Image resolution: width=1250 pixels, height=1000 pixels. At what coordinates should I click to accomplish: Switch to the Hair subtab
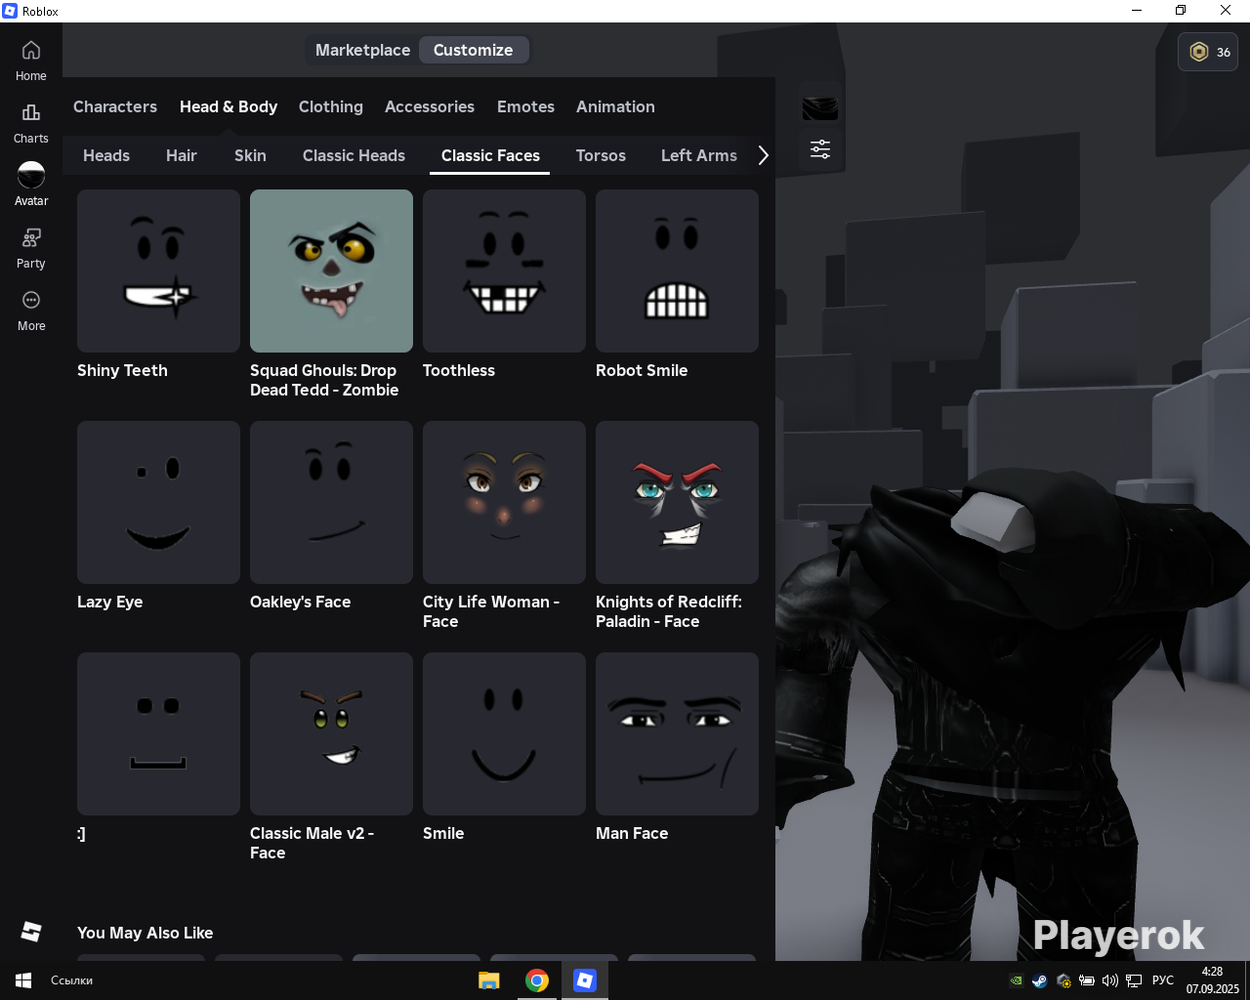[x=181, y=155]
